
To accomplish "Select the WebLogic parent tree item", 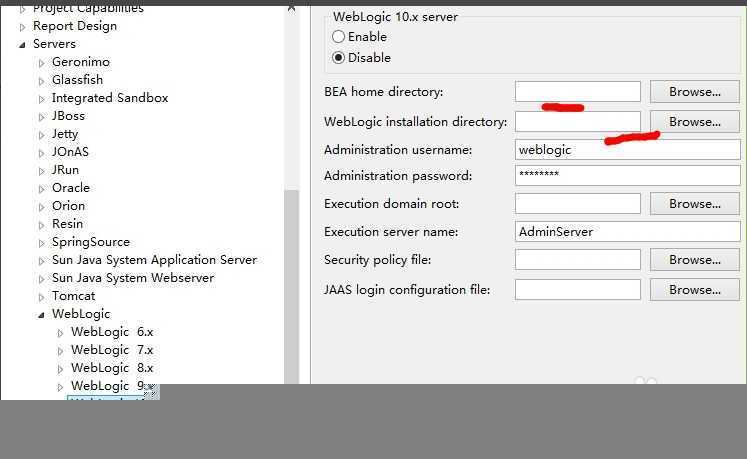I will click(81, 314).
